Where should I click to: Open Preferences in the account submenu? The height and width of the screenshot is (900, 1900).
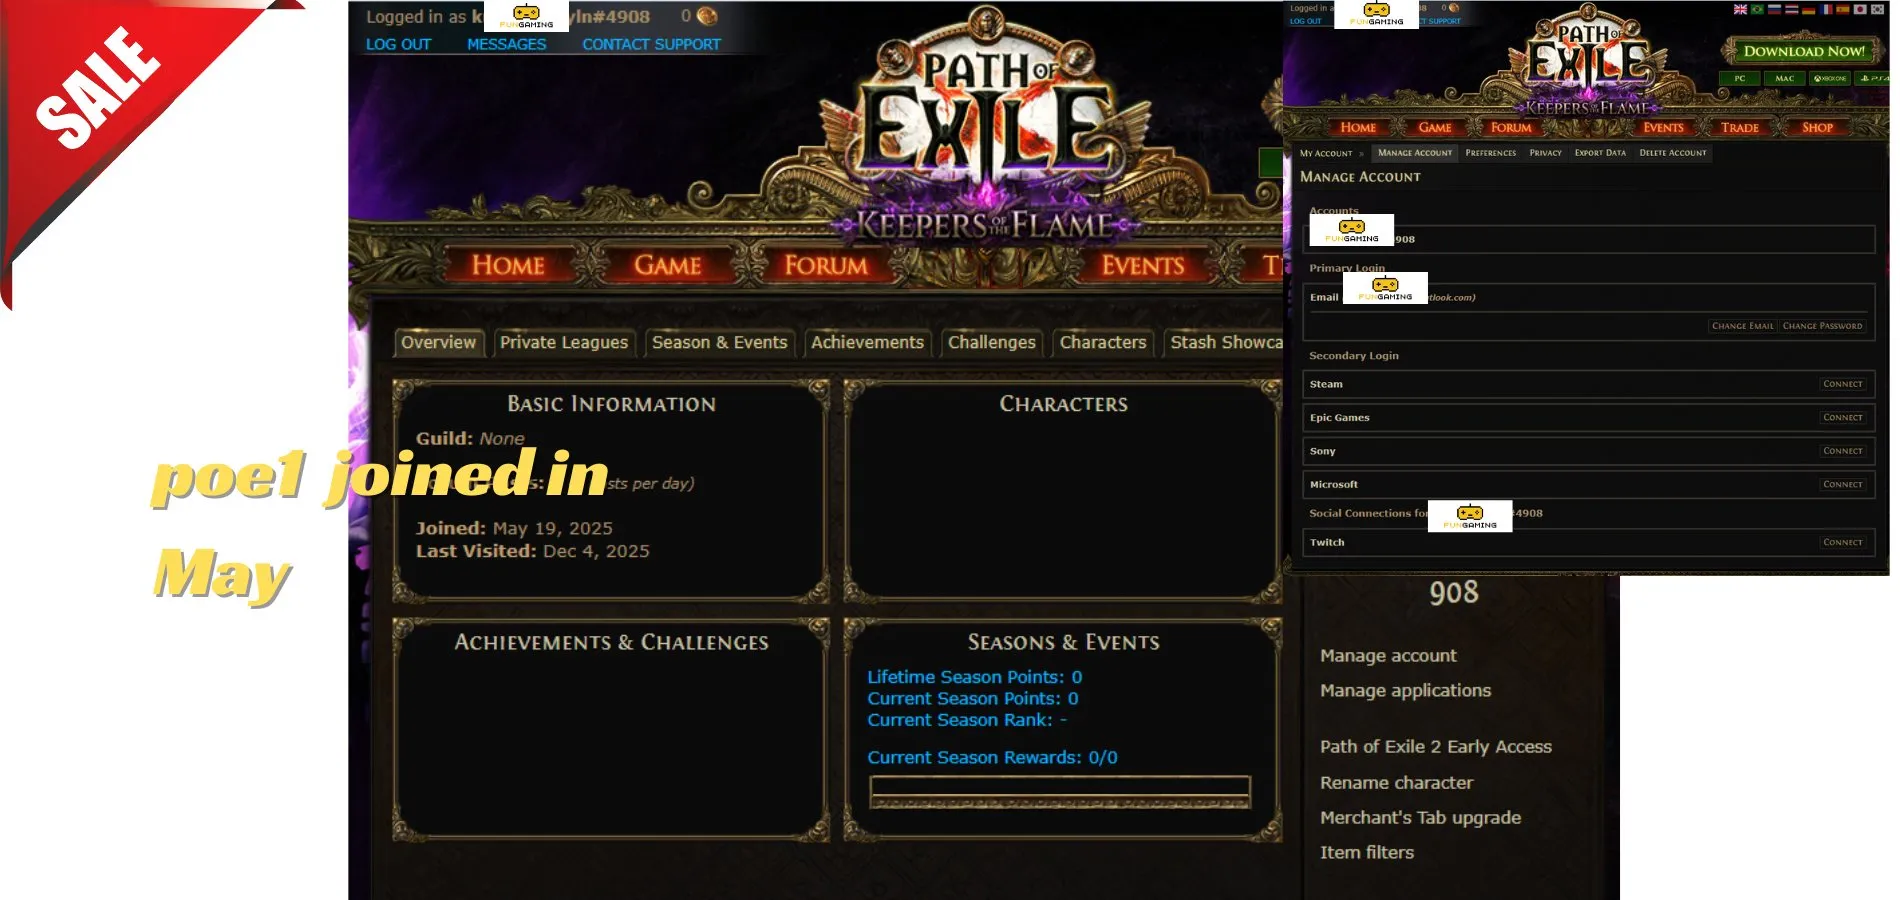point(1491,153)
